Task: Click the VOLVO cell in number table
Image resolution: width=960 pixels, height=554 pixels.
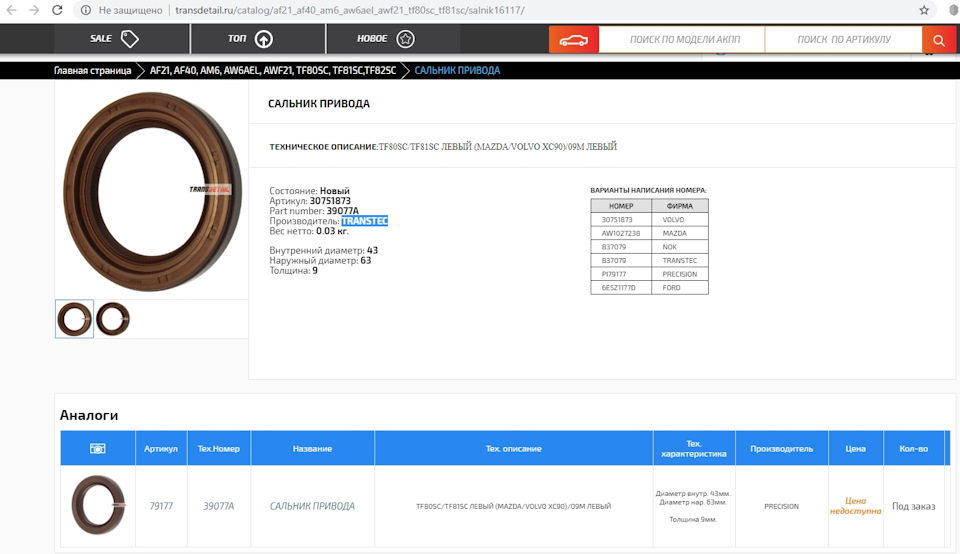Action: 680,220
